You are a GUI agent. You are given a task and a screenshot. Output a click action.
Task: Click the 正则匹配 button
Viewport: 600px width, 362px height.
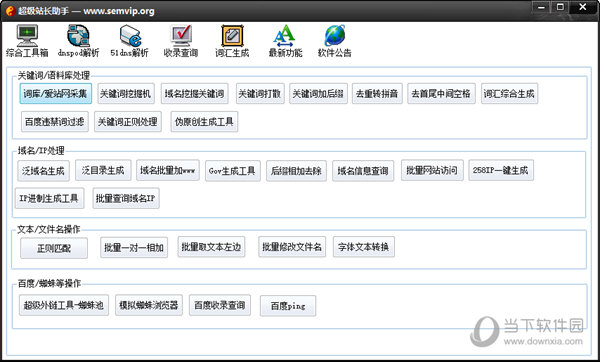[54, 248]
